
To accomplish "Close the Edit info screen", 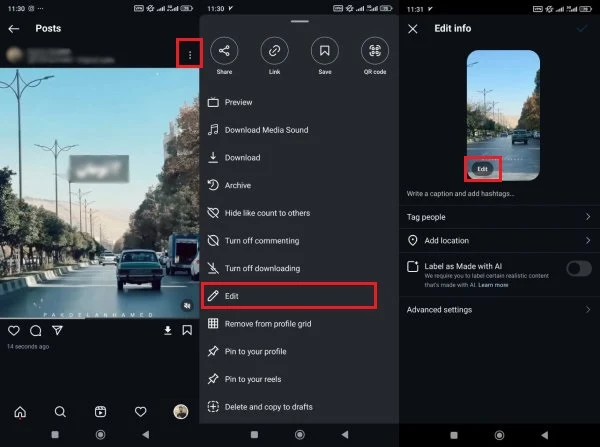I will pyautogui.click(x=413, y=29).
